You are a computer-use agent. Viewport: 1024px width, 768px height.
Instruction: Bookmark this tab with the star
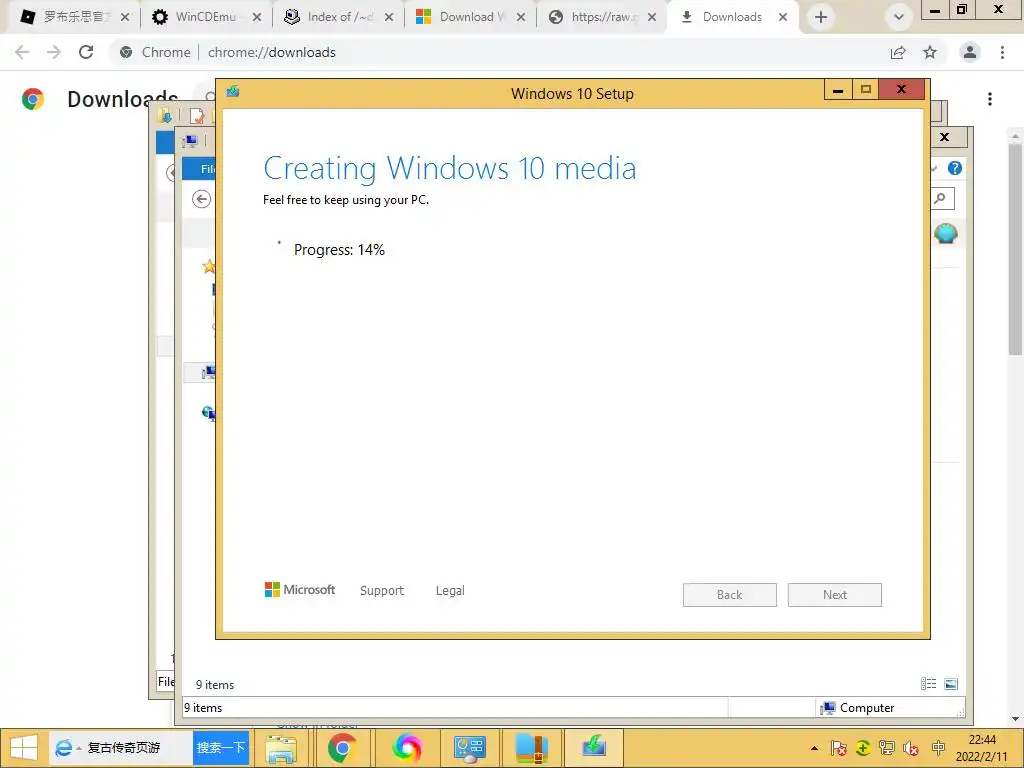(x=930, y=52)
